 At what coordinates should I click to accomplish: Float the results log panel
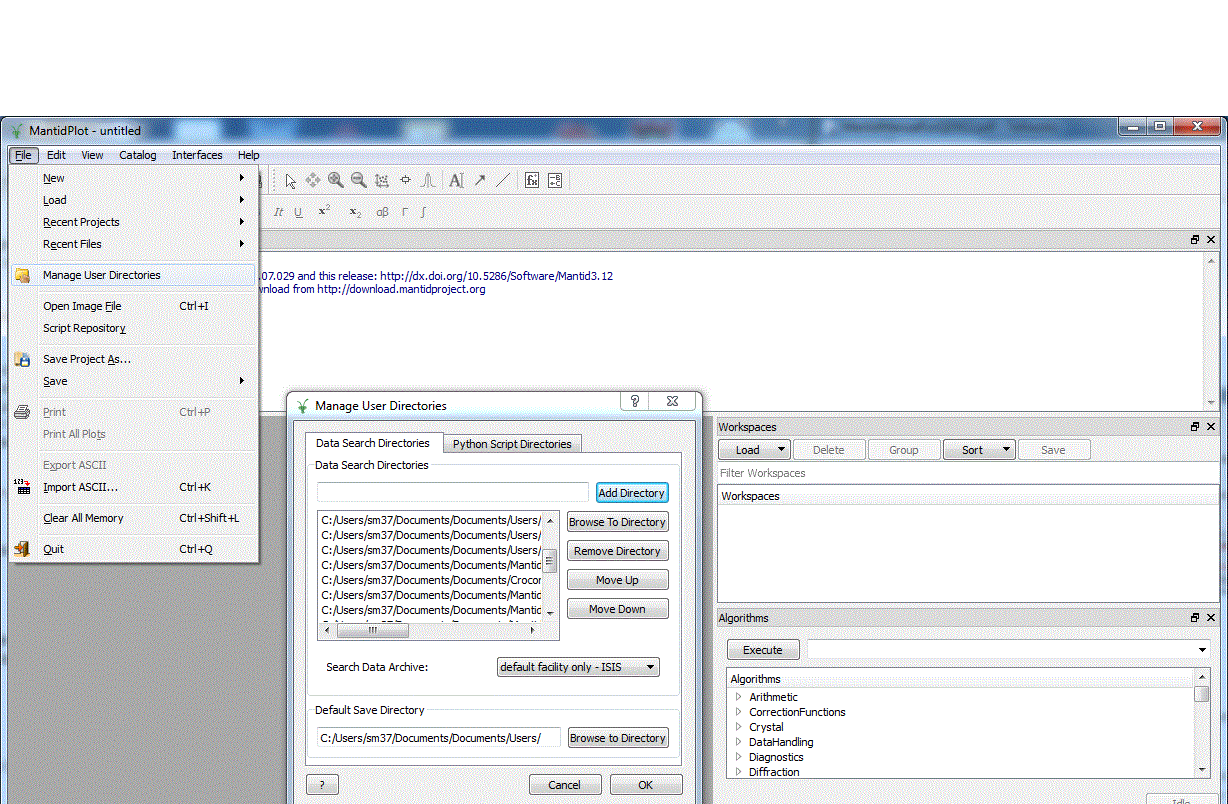(x=1195, y=240)
